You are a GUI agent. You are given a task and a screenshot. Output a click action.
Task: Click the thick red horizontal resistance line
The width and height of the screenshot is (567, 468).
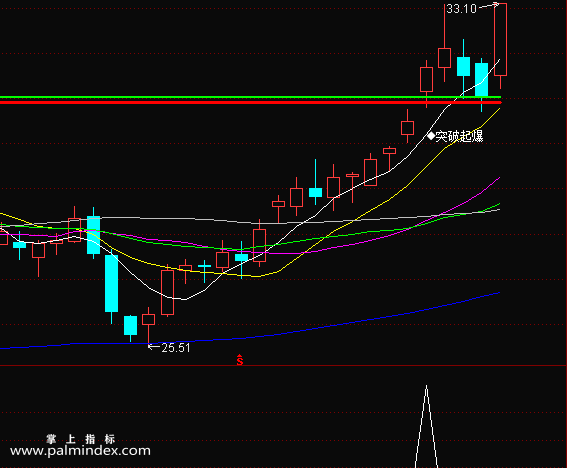point(250,103)
